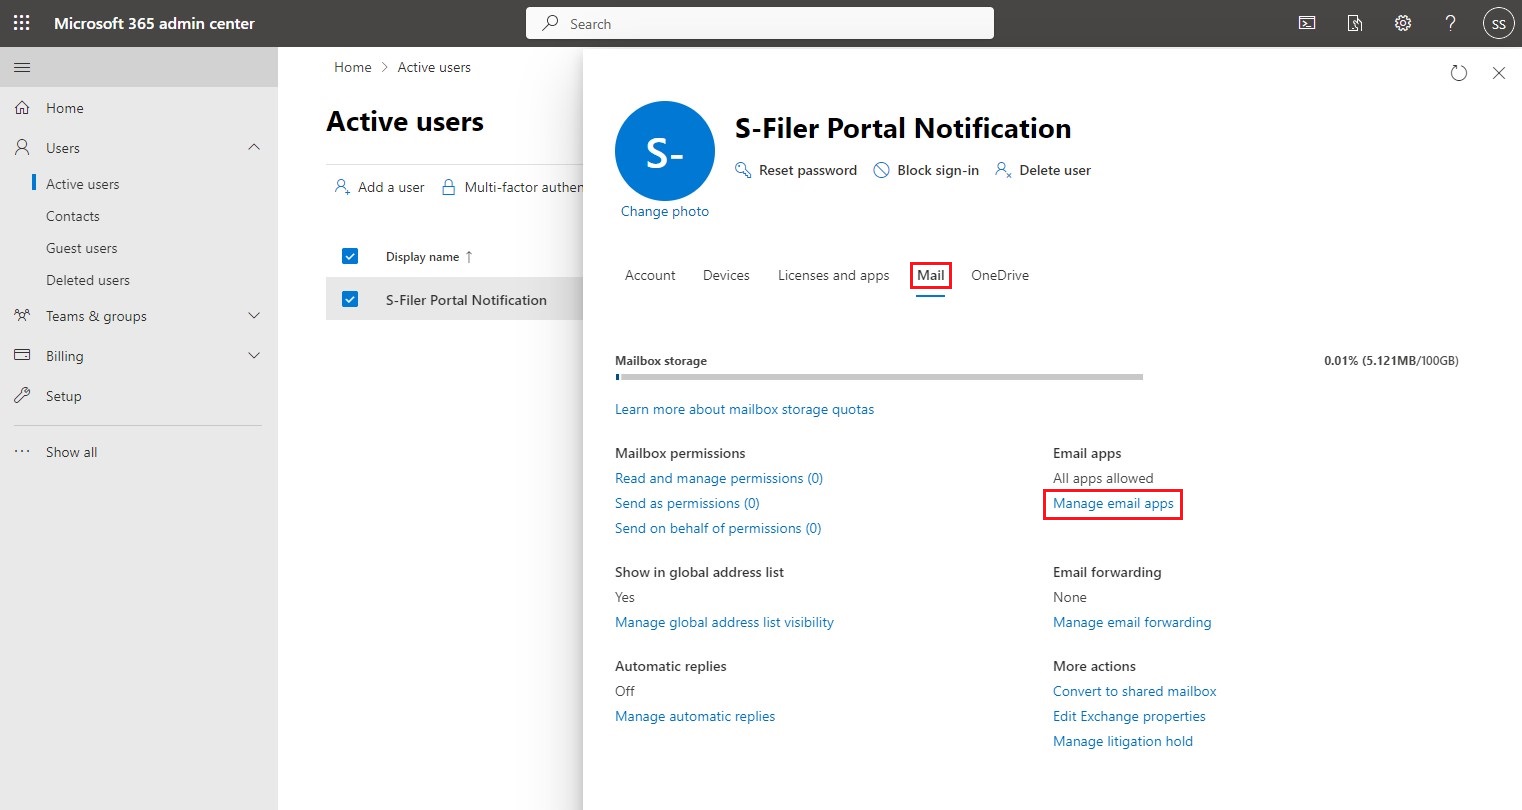The image size is (1522, 810).
Task: Click the Teams & groups icon
Action: point(22,316)
